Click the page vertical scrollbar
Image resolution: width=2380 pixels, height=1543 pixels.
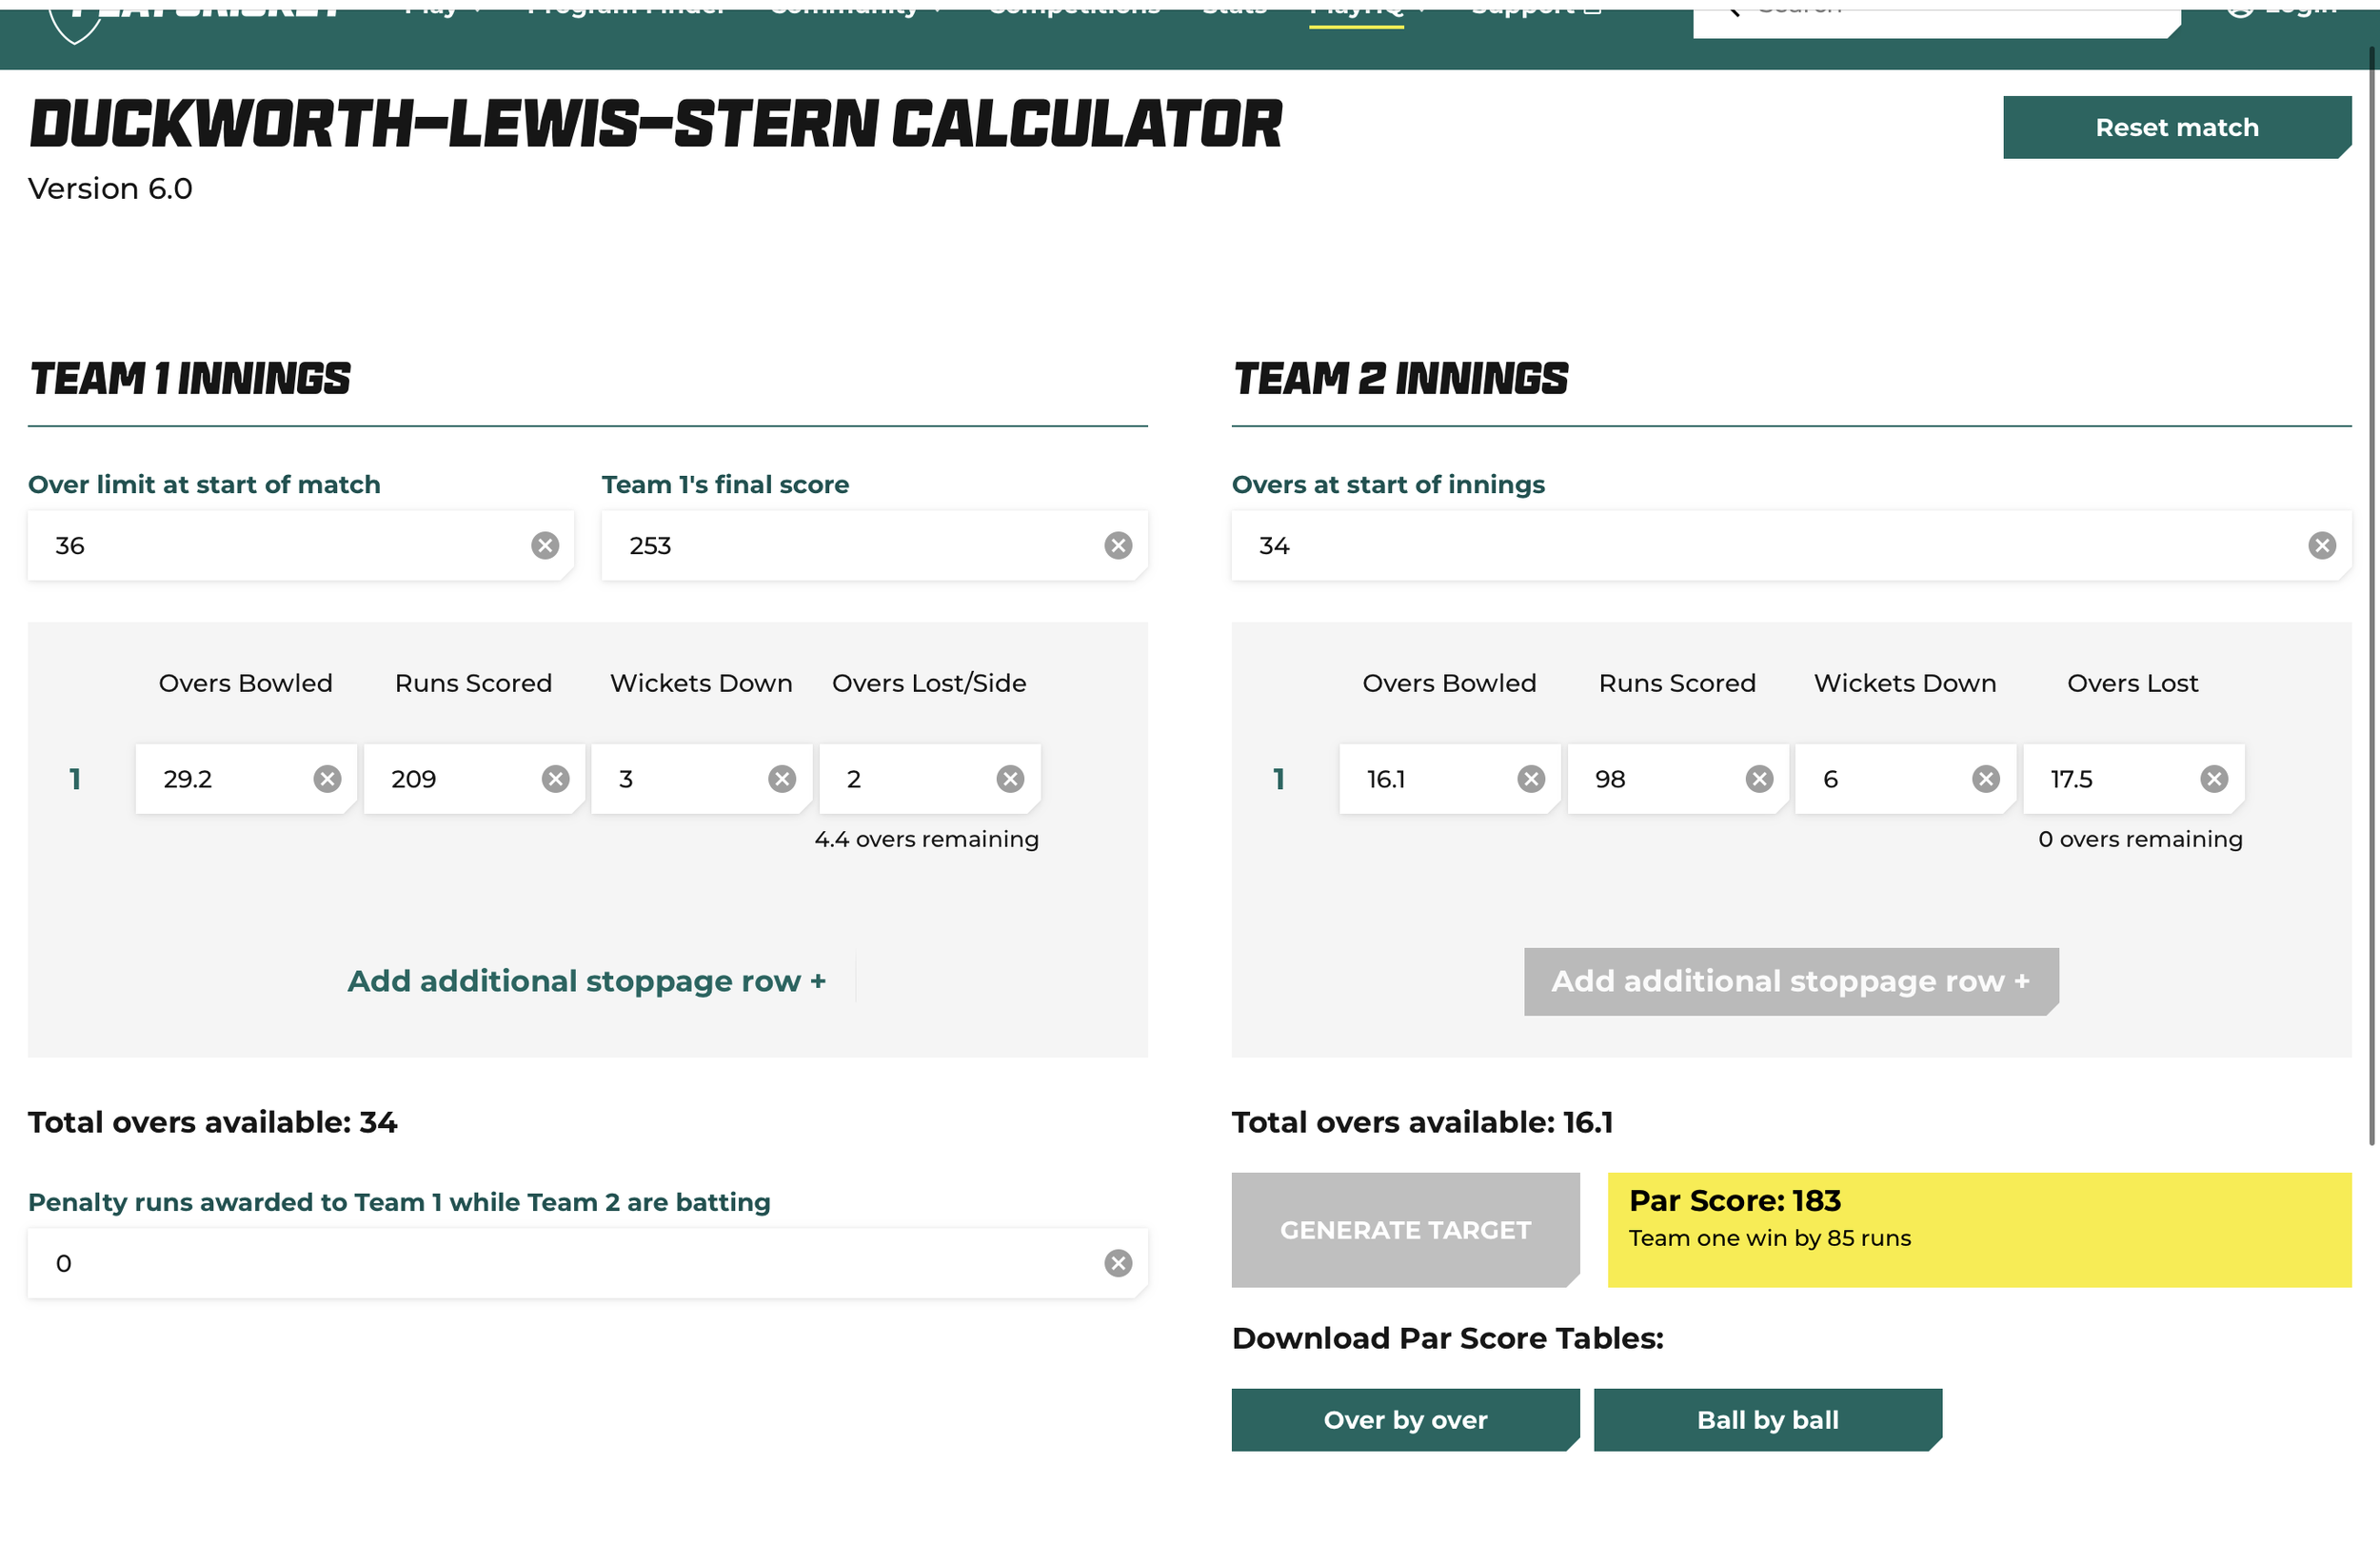[x=2372, y=600]
